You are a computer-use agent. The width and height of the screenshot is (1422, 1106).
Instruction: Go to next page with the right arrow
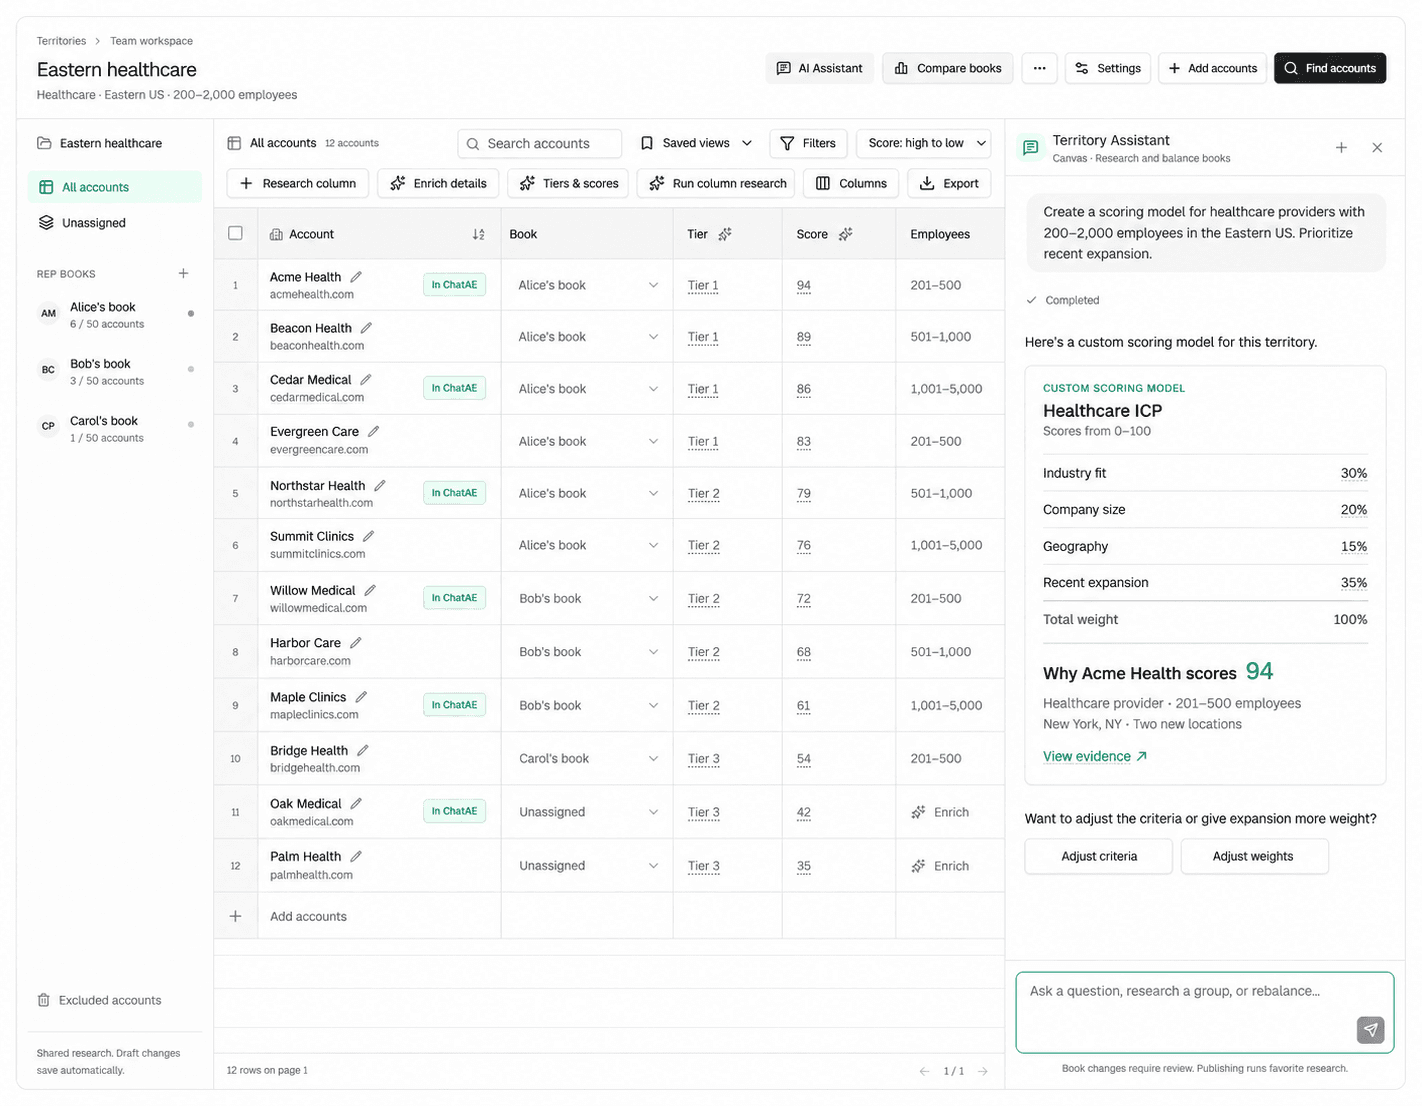coord(983,1071)
